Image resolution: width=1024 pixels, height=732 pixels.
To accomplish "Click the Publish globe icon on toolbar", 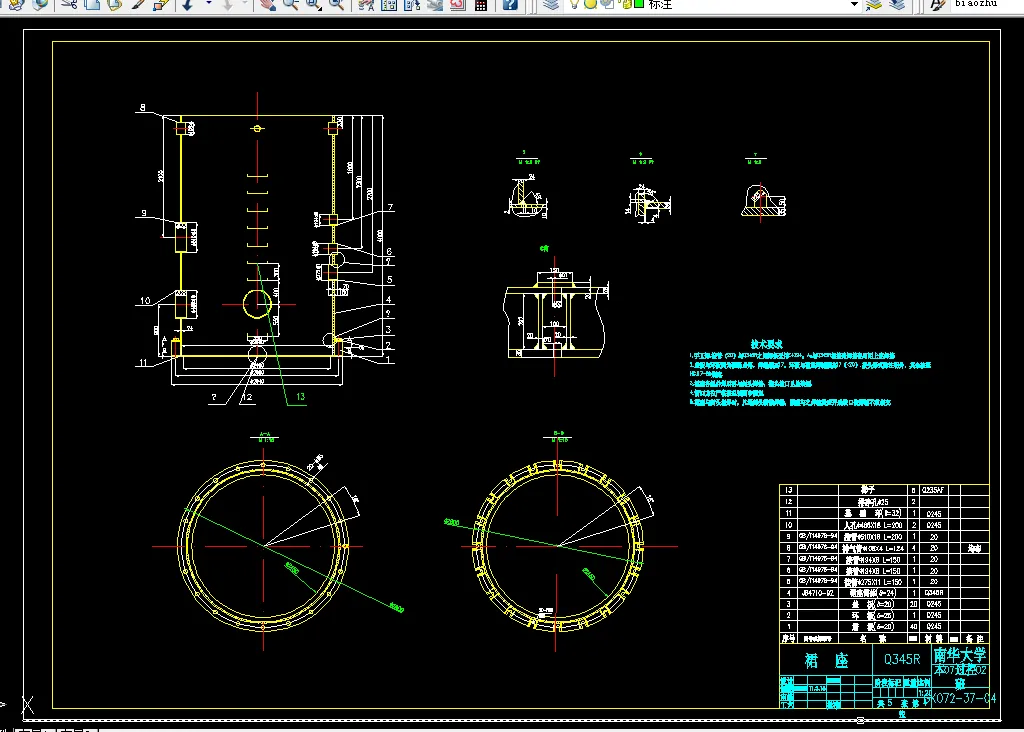I will click(40, 5).
